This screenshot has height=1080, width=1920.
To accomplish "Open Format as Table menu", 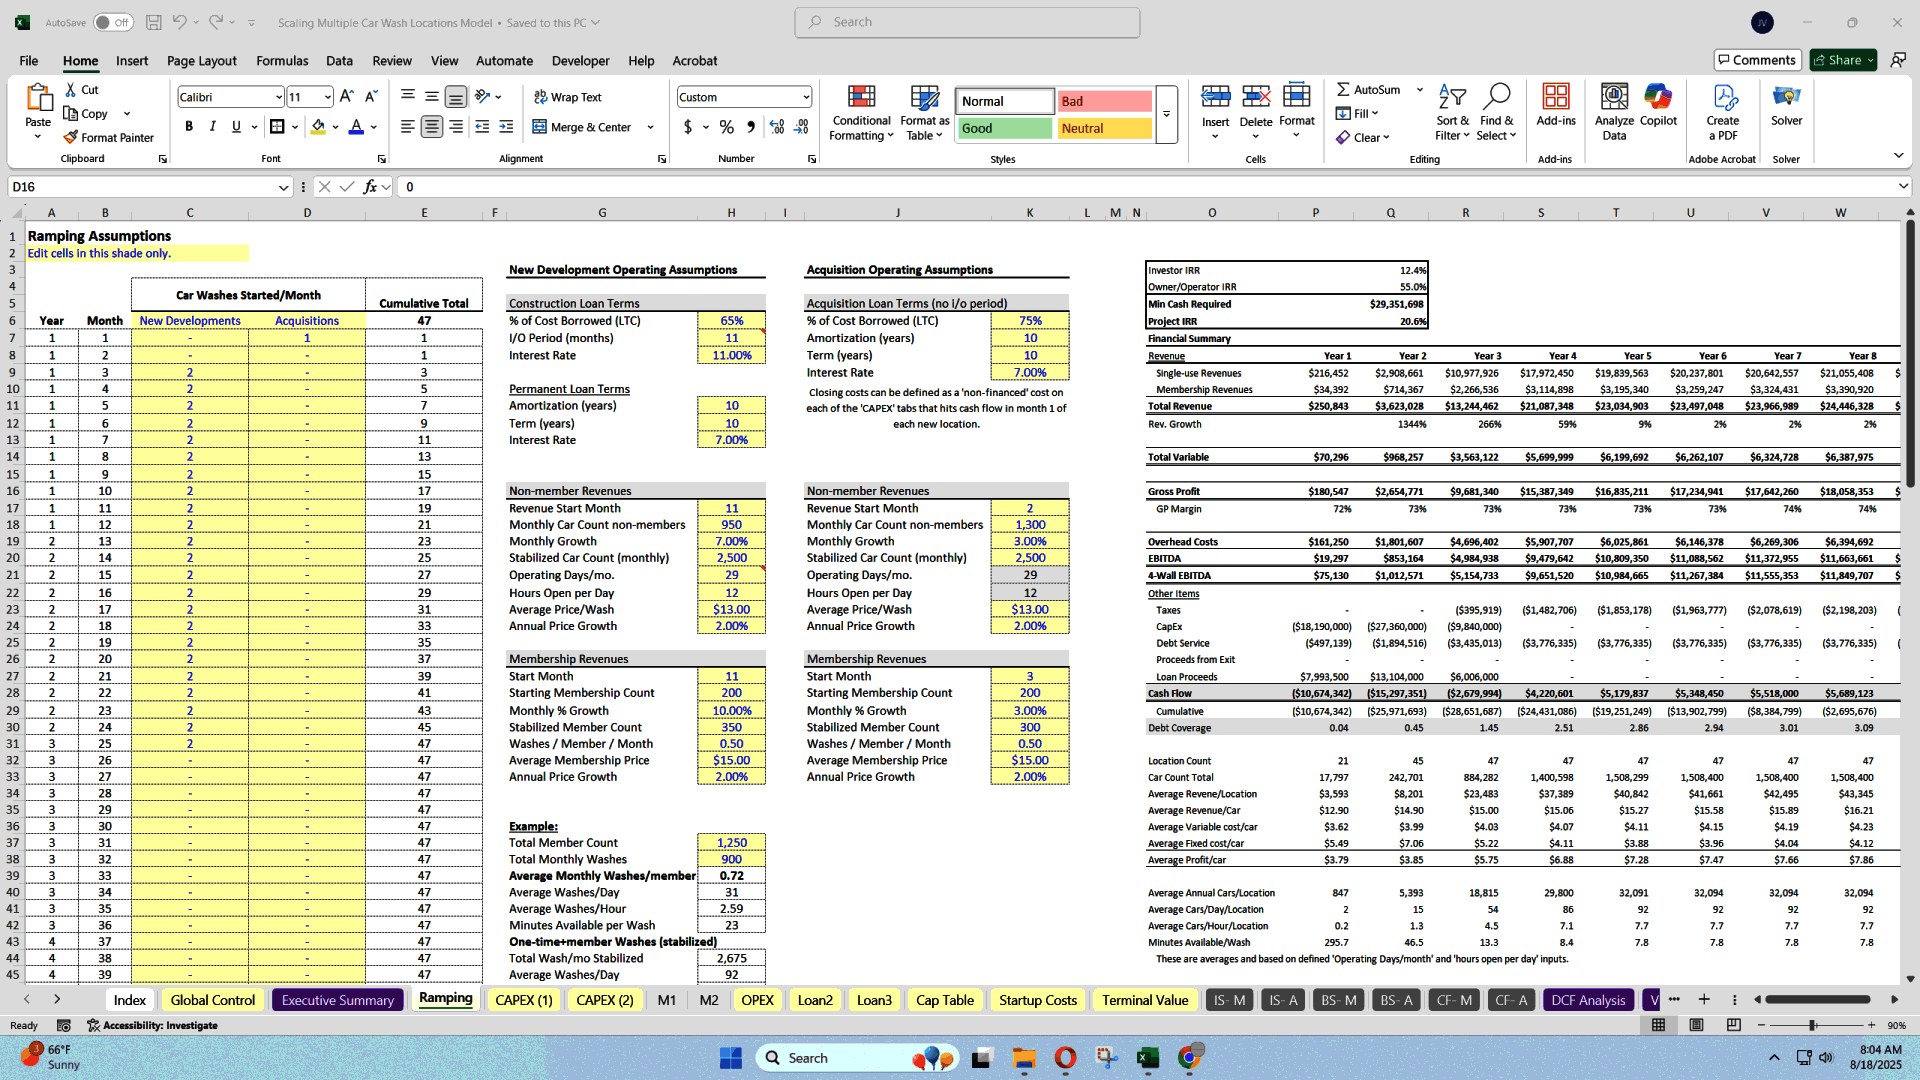I will (924, 112).
